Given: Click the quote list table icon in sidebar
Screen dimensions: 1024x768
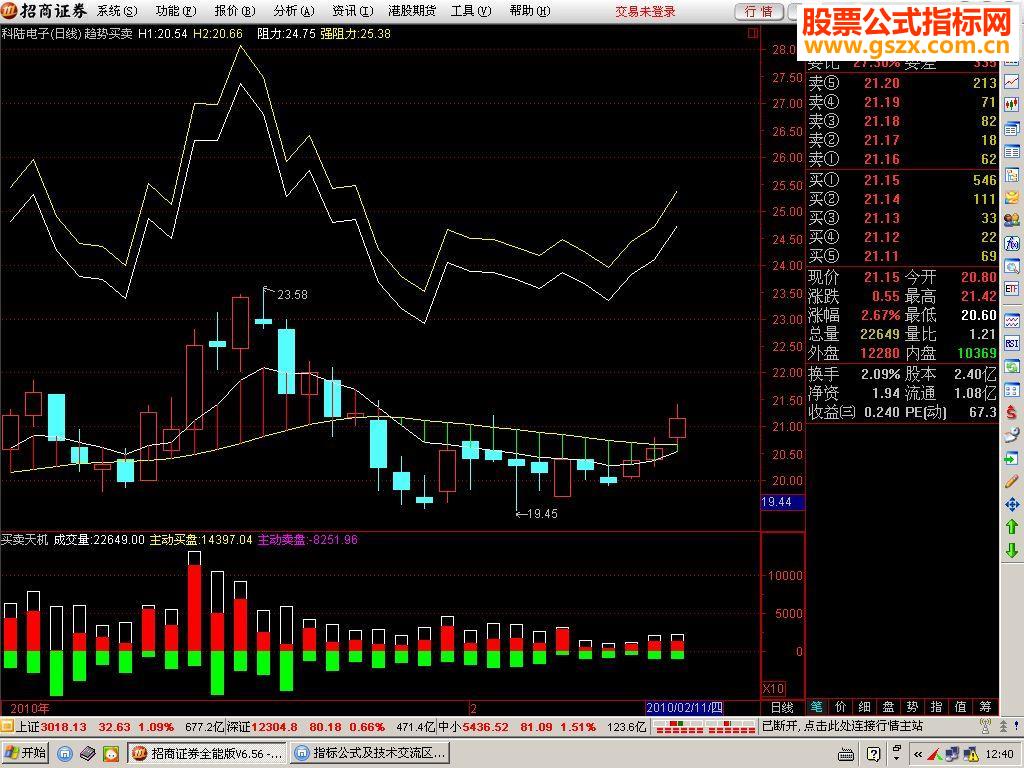Looking at the screenshot, I should tap(1012, 152).
